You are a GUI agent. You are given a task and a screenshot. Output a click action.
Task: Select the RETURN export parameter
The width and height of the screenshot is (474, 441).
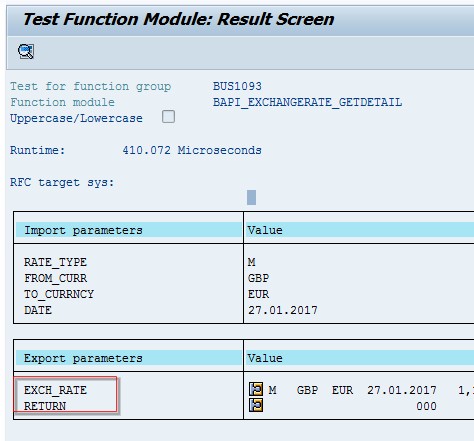click(45, 406)
